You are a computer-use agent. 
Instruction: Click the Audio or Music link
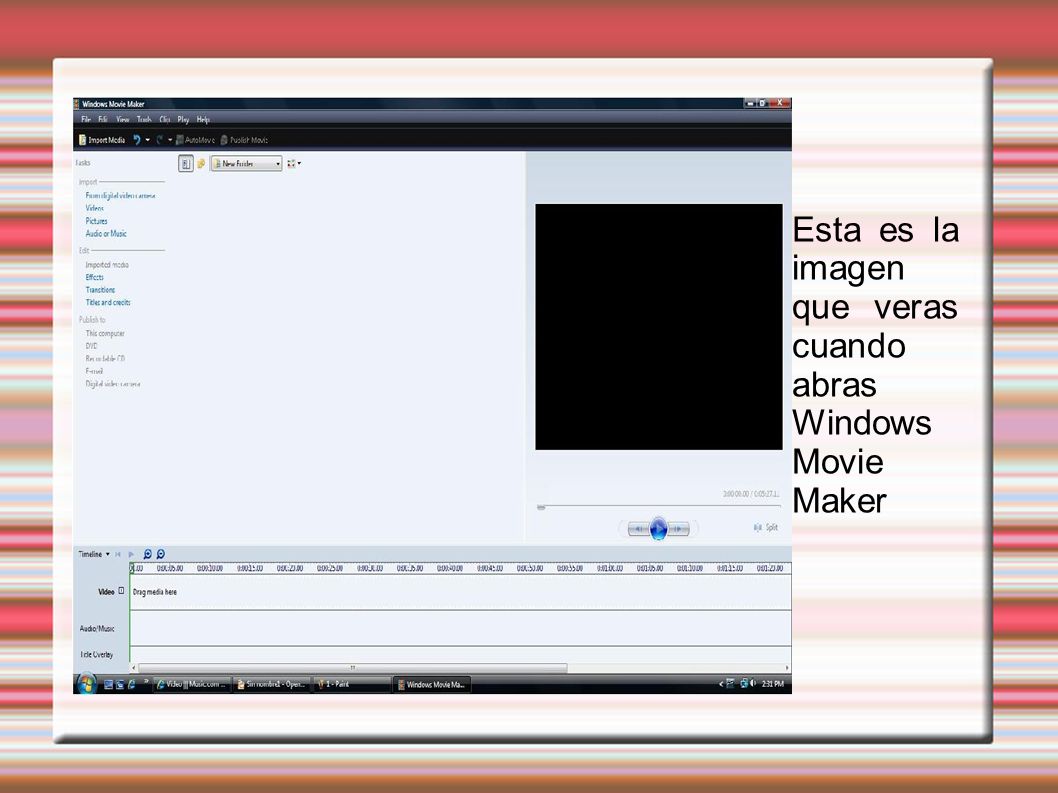[106, 234]
